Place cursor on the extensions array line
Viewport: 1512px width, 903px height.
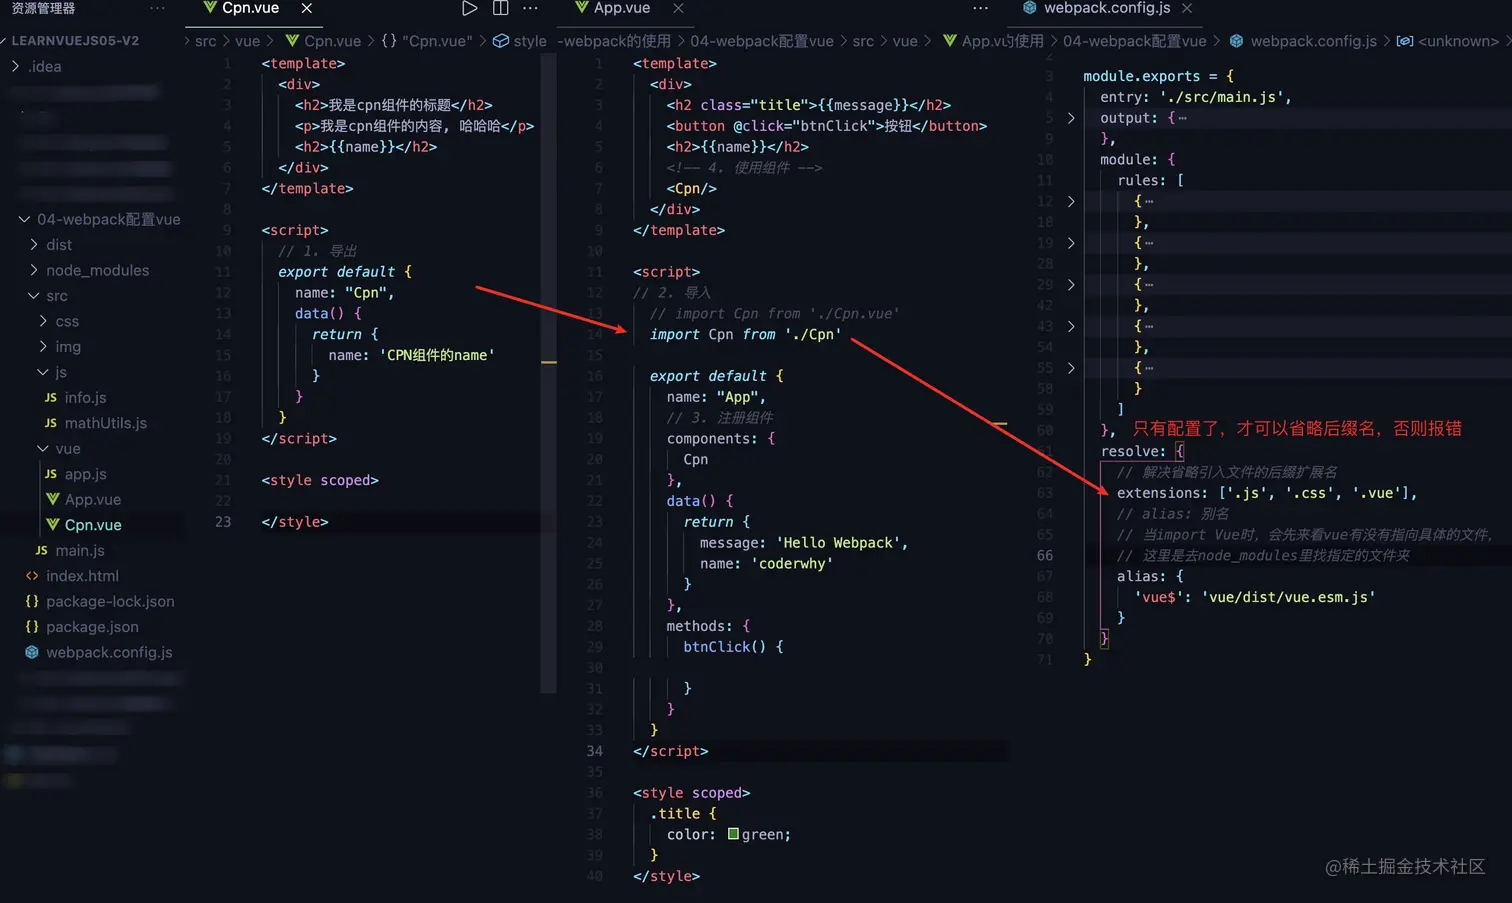1267,493
